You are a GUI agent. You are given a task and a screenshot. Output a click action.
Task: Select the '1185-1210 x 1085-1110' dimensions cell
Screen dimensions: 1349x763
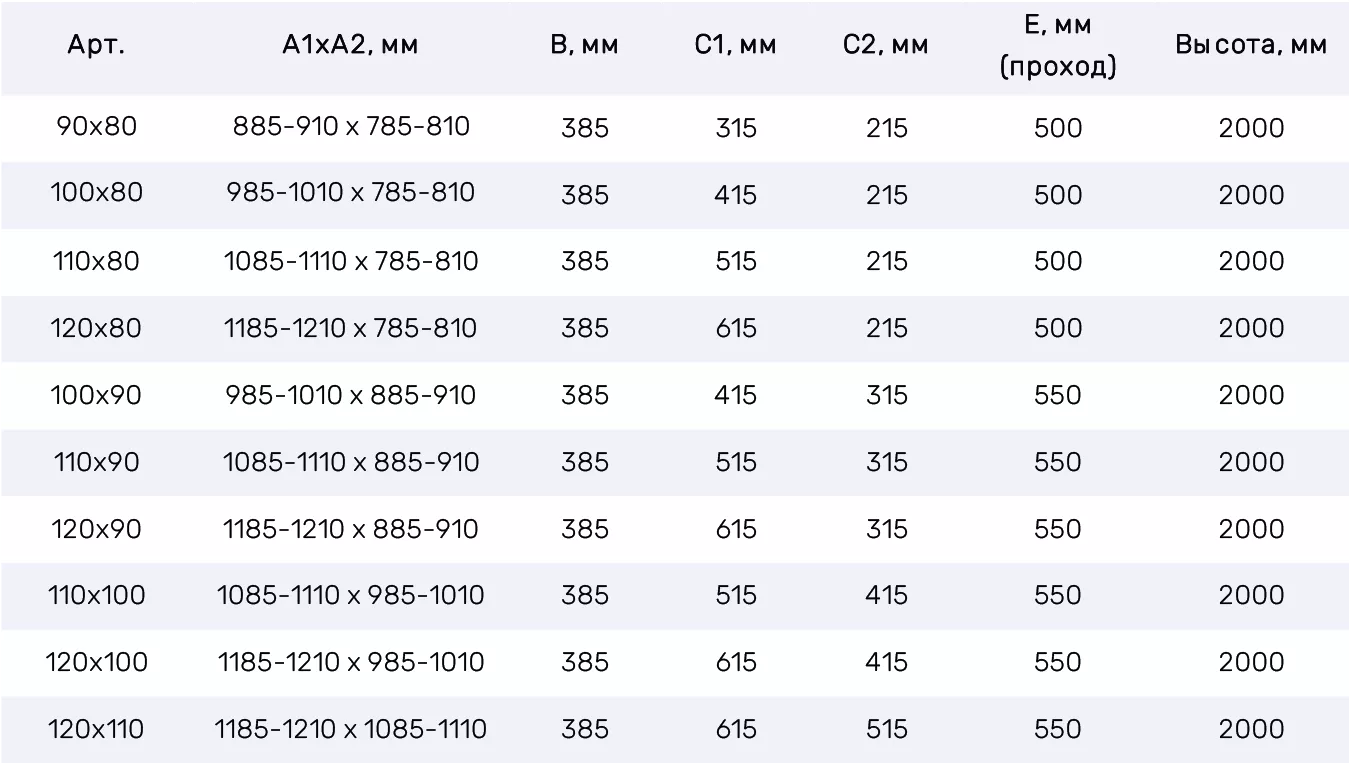pos(351,729)
